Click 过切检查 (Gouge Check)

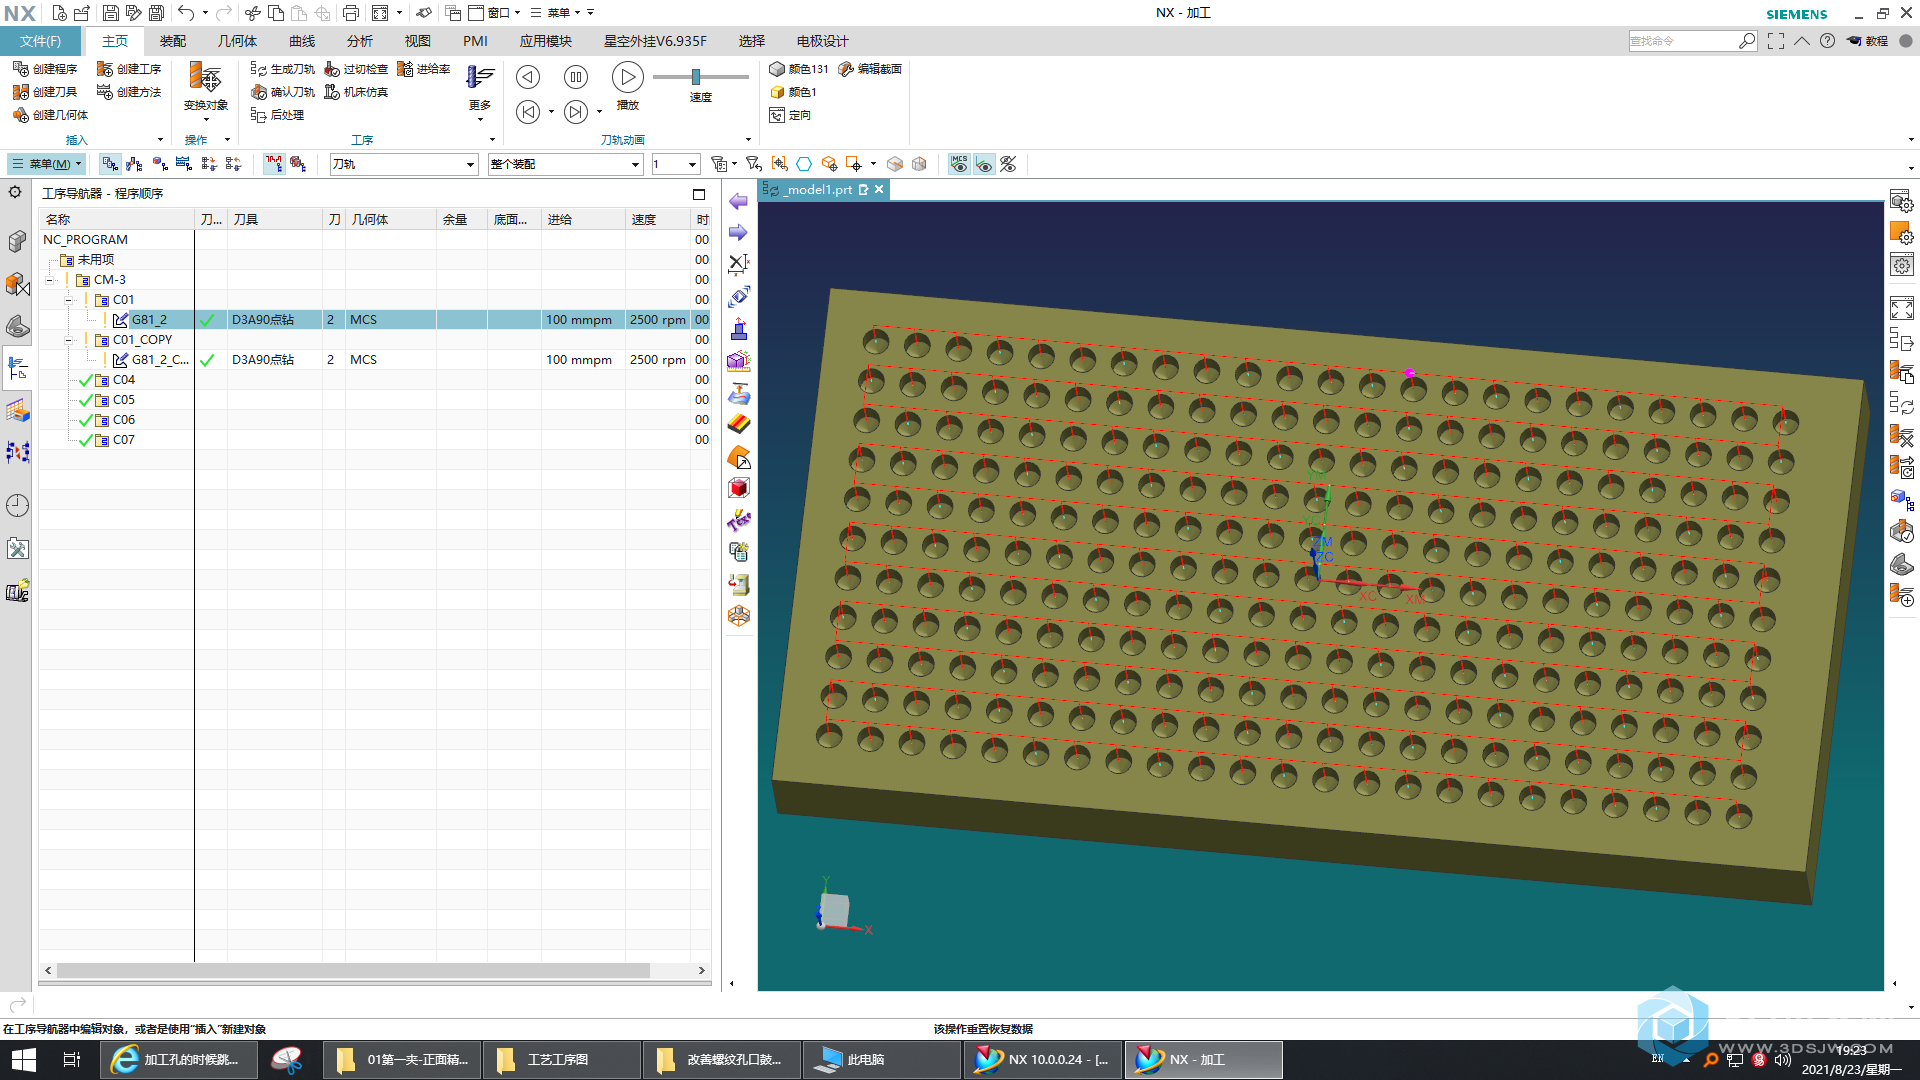[356, 69]
